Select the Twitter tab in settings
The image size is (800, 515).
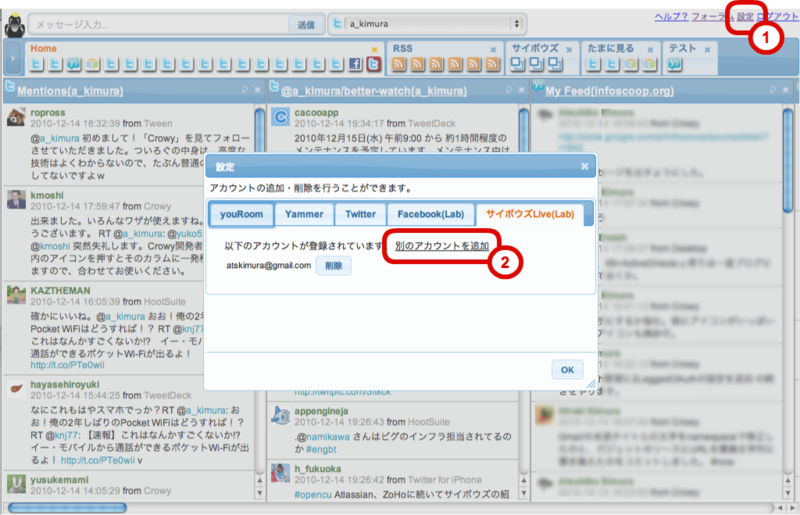tap(360, 214)
